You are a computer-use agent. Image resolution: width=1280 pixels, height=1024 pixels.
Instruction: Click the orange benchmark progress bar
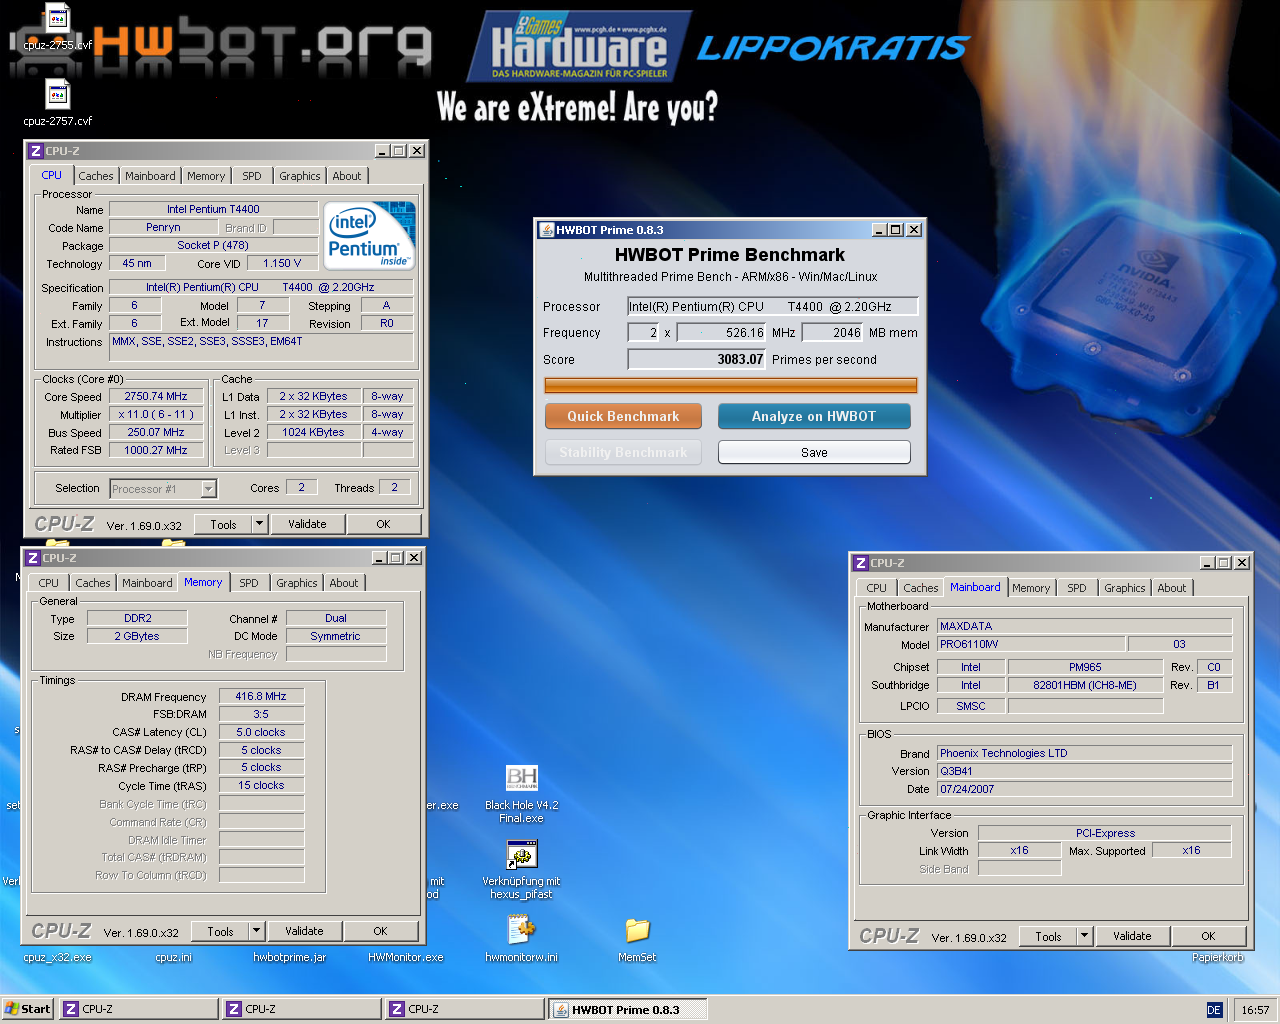[x=730, y=385]
